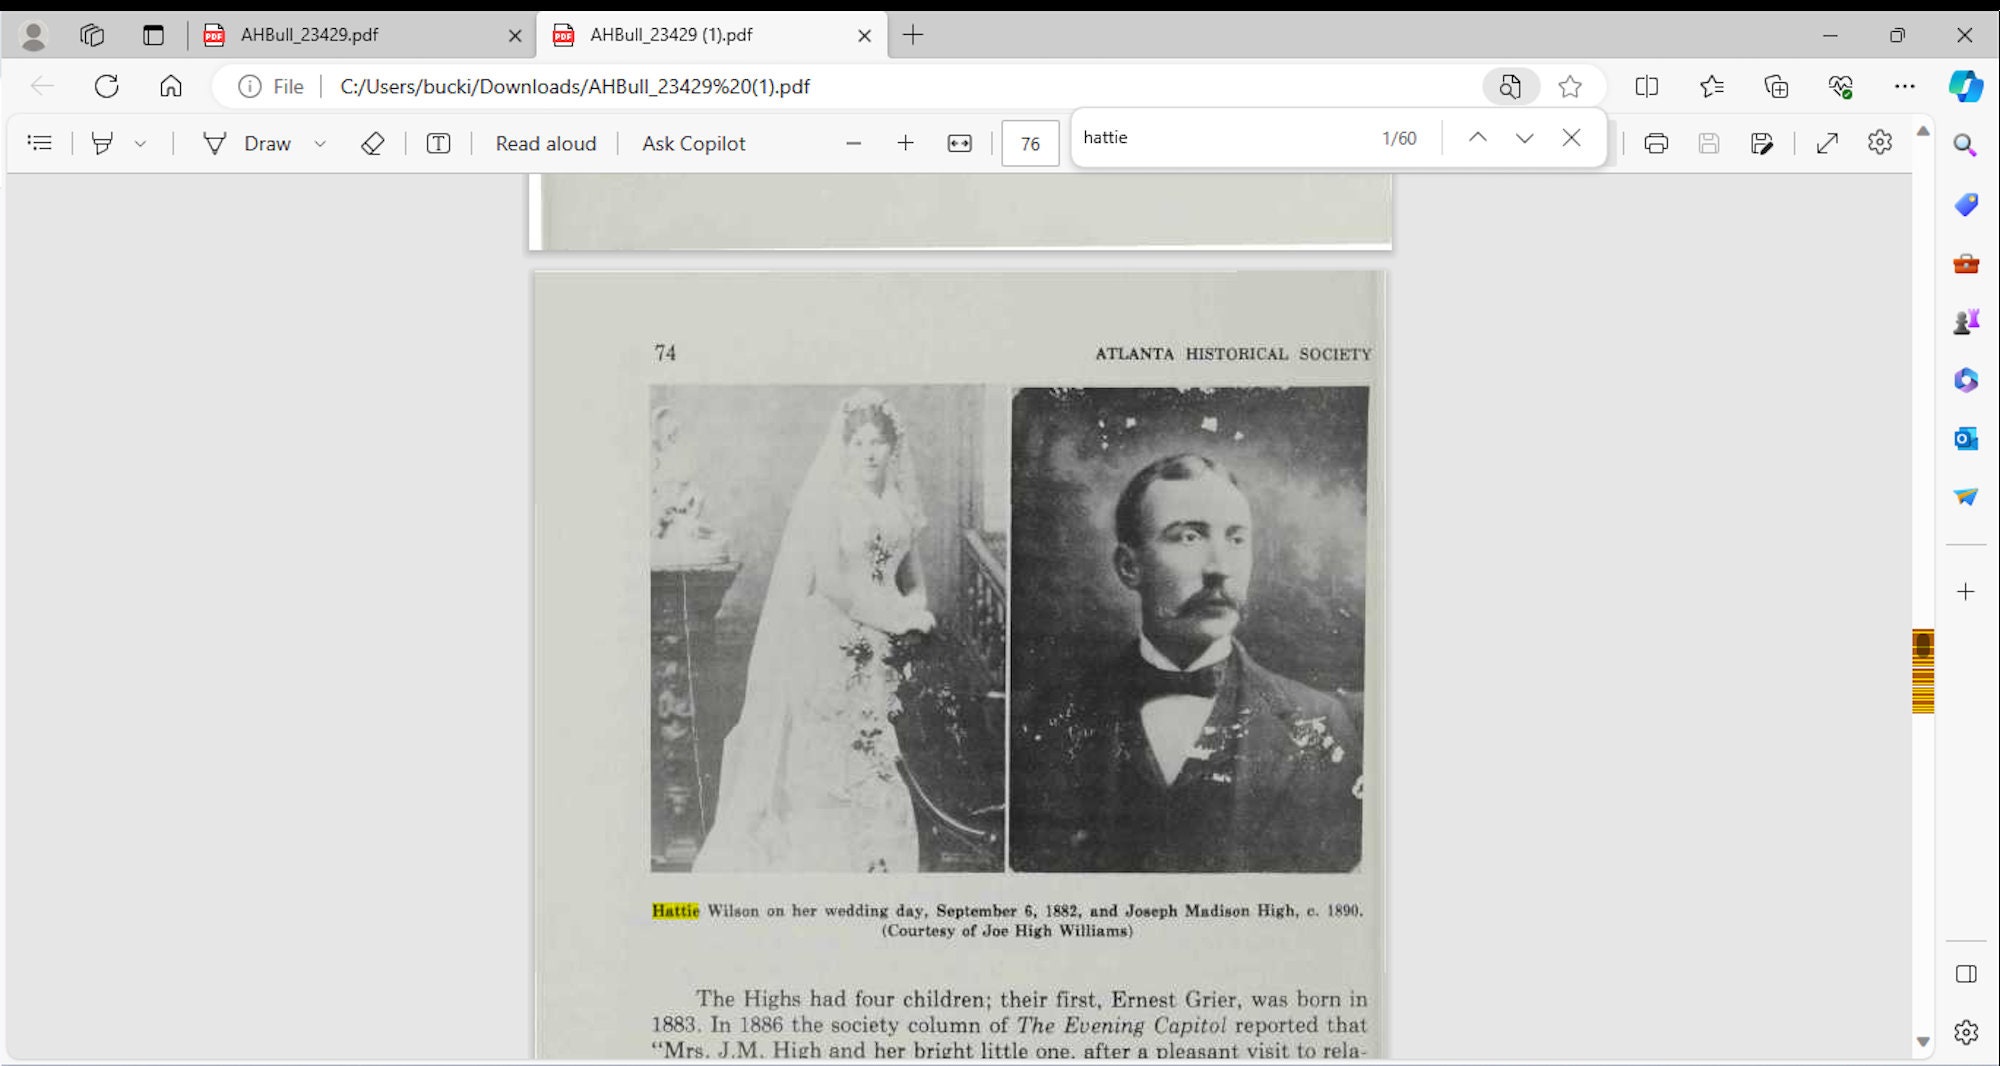Screen dimensions: 2000x1066
Task: Open a new tab with plus button
Action: pyautogui.click(x=913, y=35)
